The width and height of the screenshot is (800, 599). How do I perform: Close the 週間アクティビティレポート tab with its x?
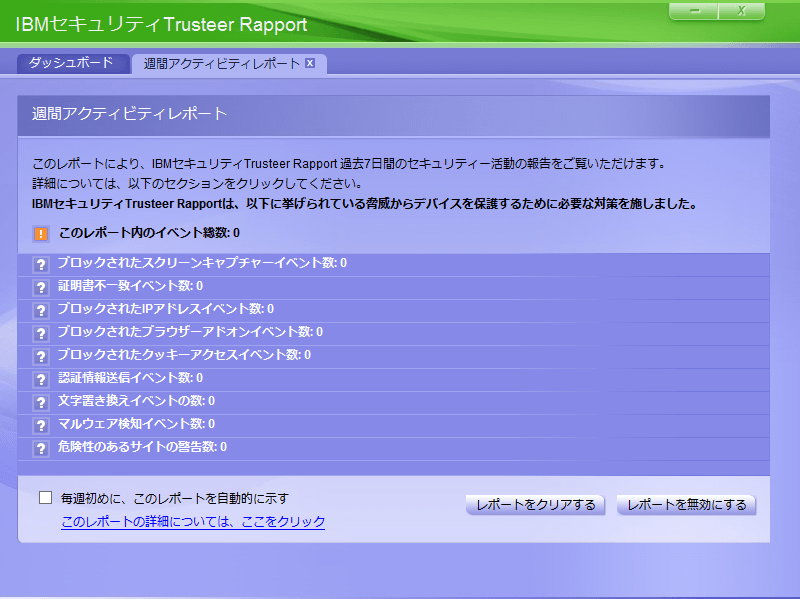pyautogui.click(x=310, y=63)
